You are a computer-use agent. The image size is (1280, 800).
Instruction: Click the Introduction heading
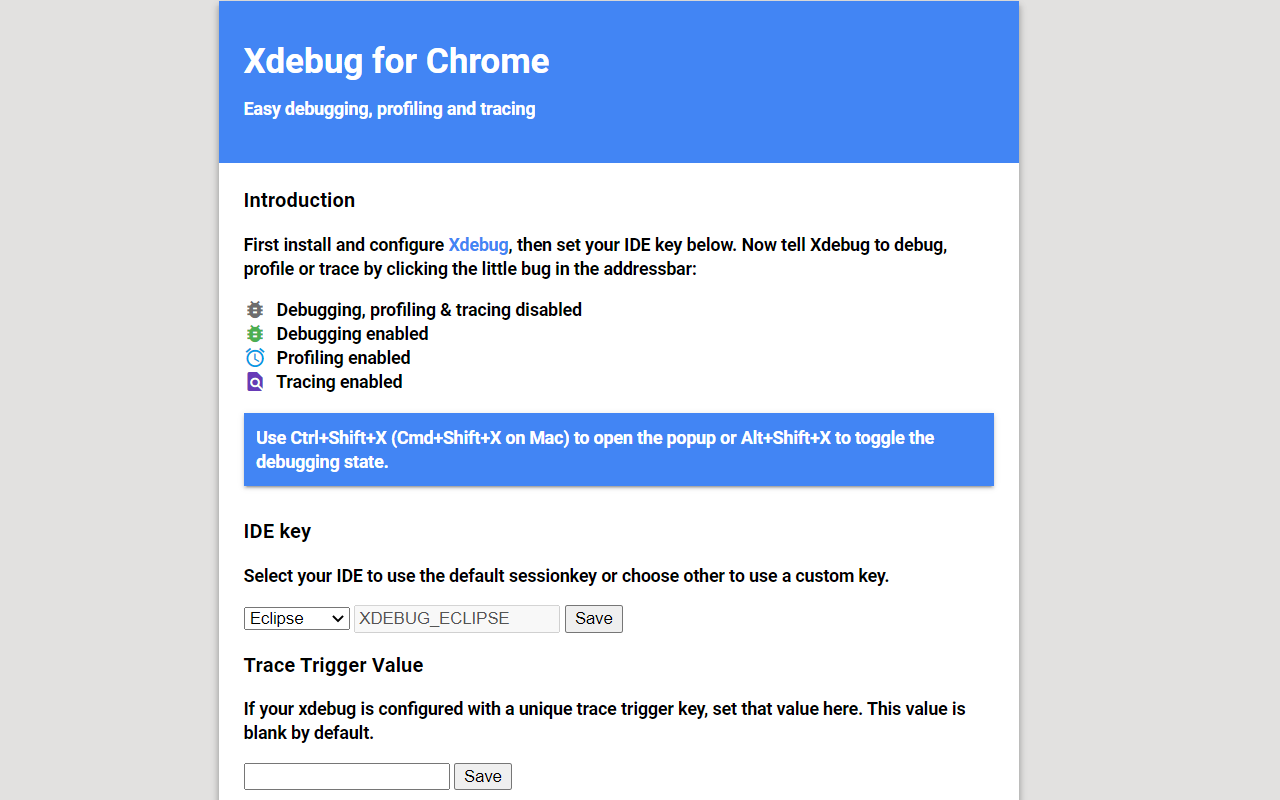click(x=299, y=200)
